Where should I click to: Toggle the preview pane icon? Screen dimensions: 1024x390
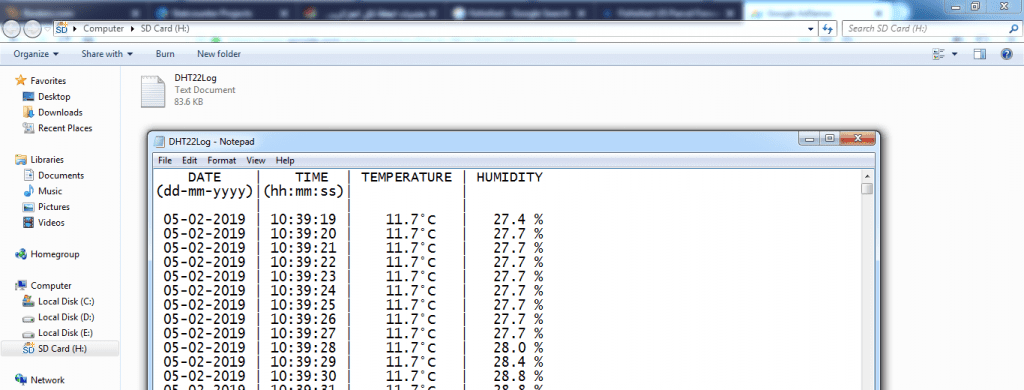(980, 54)
